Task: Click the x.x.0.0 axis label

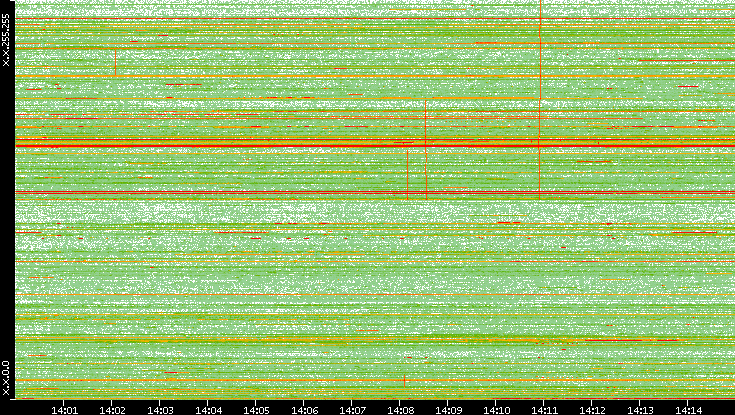Action: click(x=6, y=378)
